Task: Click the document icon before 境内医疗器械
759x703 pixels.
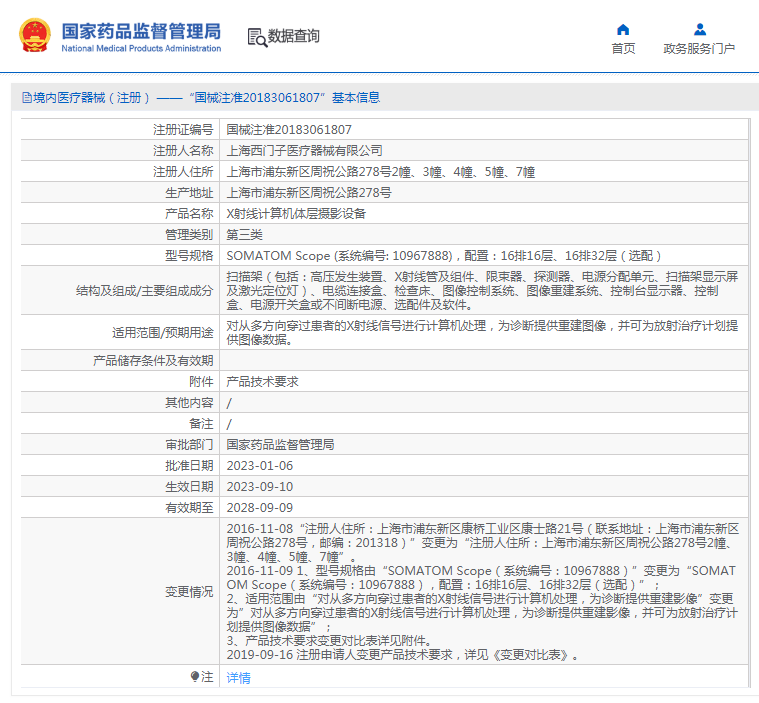Action: [x=27, y=98]
